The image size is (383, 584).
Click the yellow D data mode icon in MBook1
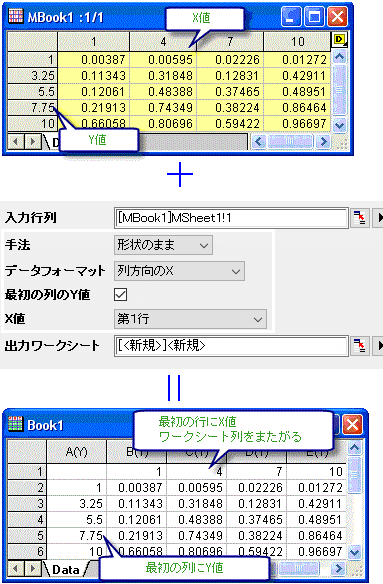pyautogui.click(x=339, y=39)
